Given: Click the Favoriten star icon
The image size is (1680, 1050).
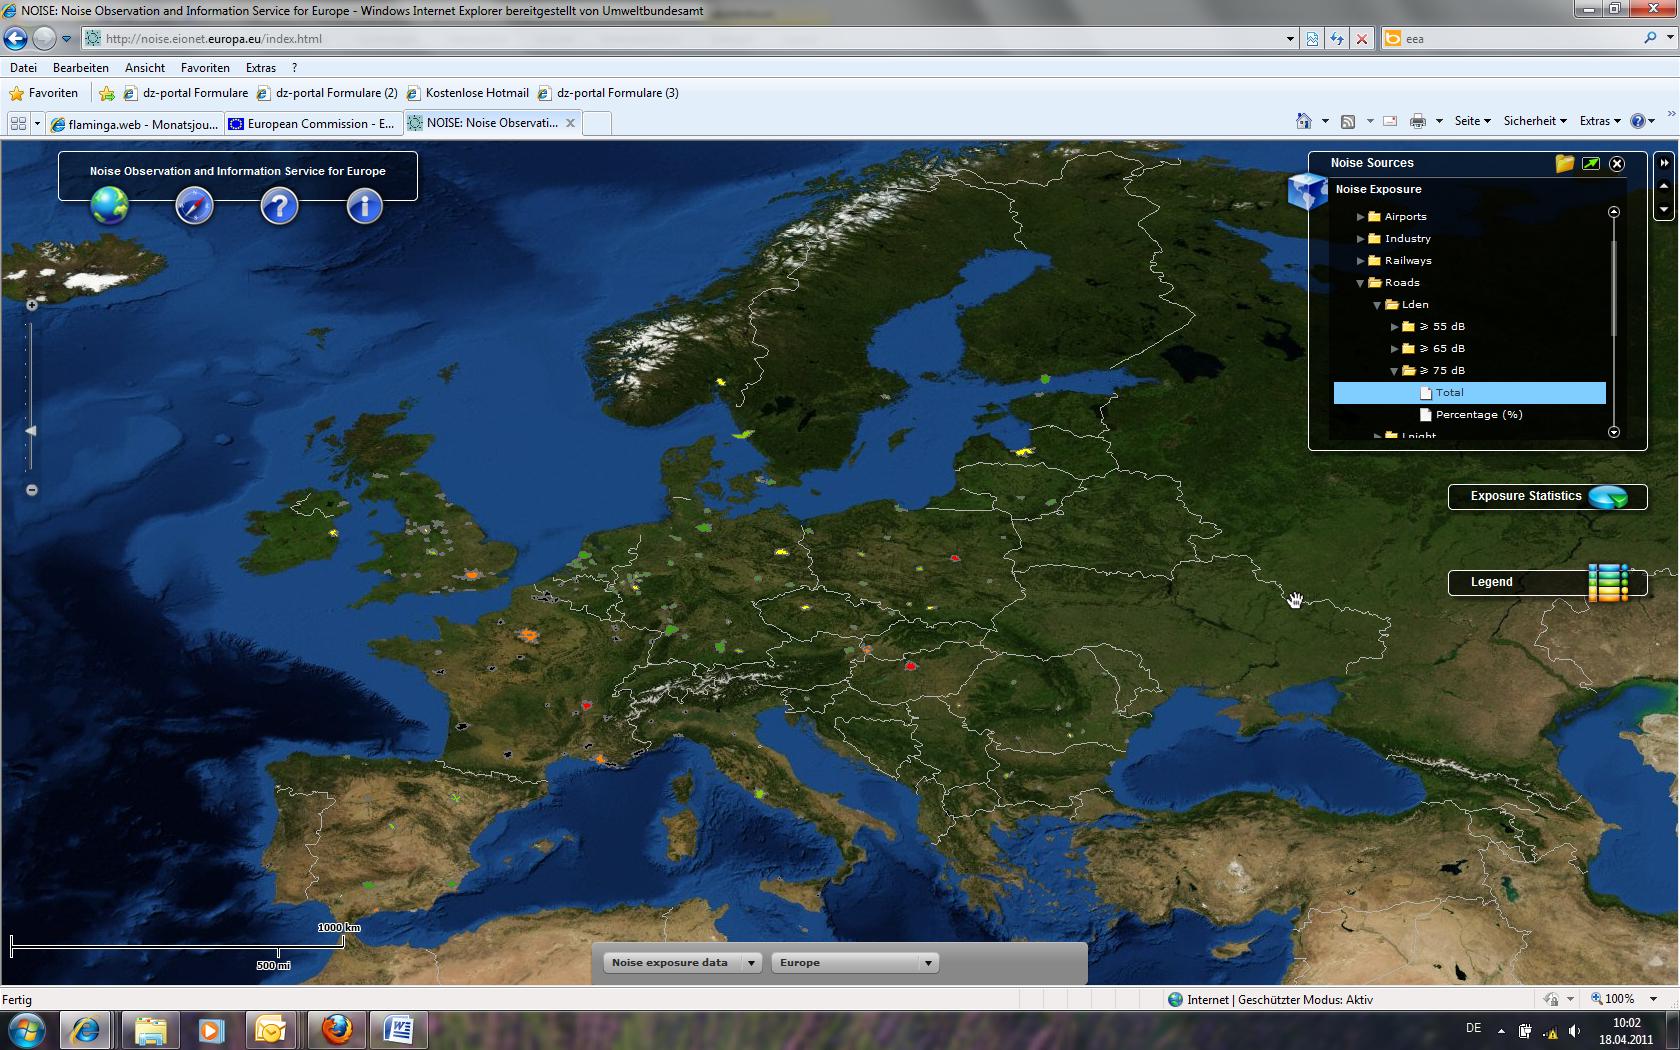Looking at the screenshot, I should click(16, 93).
